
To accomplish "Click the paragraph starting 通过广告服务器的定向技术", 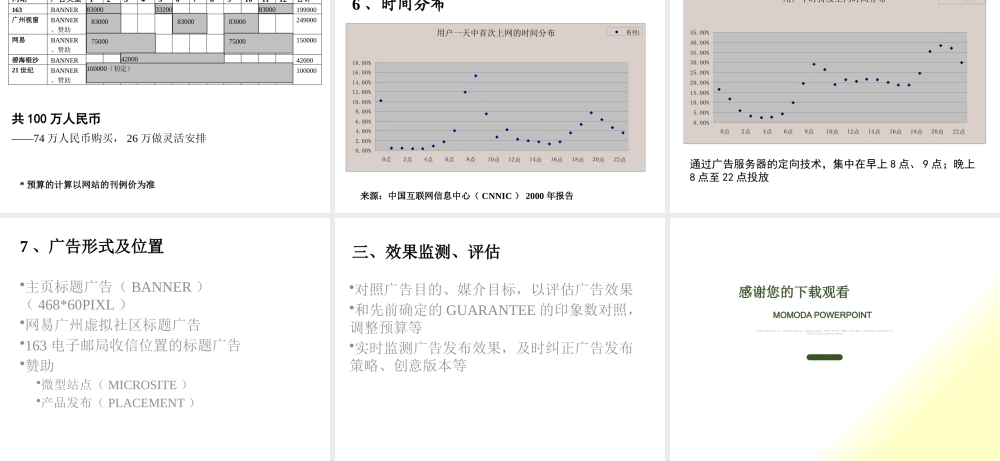I will 832,171.
